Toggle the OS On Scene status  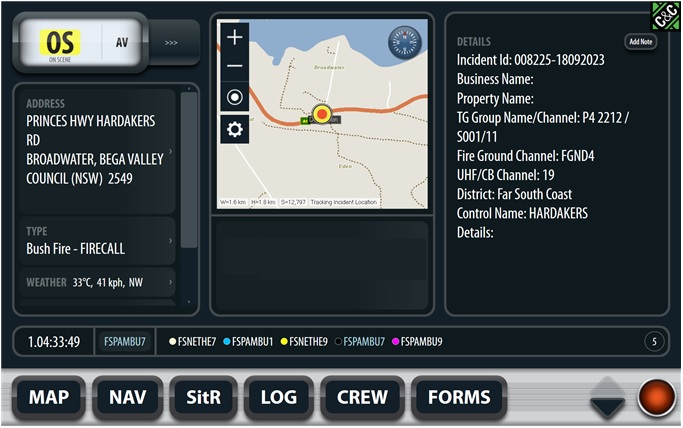coord(60,43)
